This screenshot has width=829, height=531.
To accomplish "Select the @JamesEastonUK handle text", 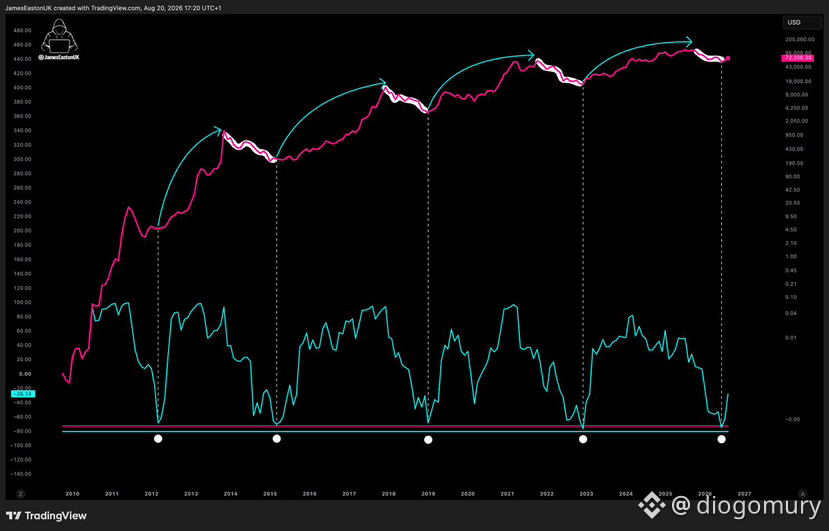I will [x=59, y=57].
